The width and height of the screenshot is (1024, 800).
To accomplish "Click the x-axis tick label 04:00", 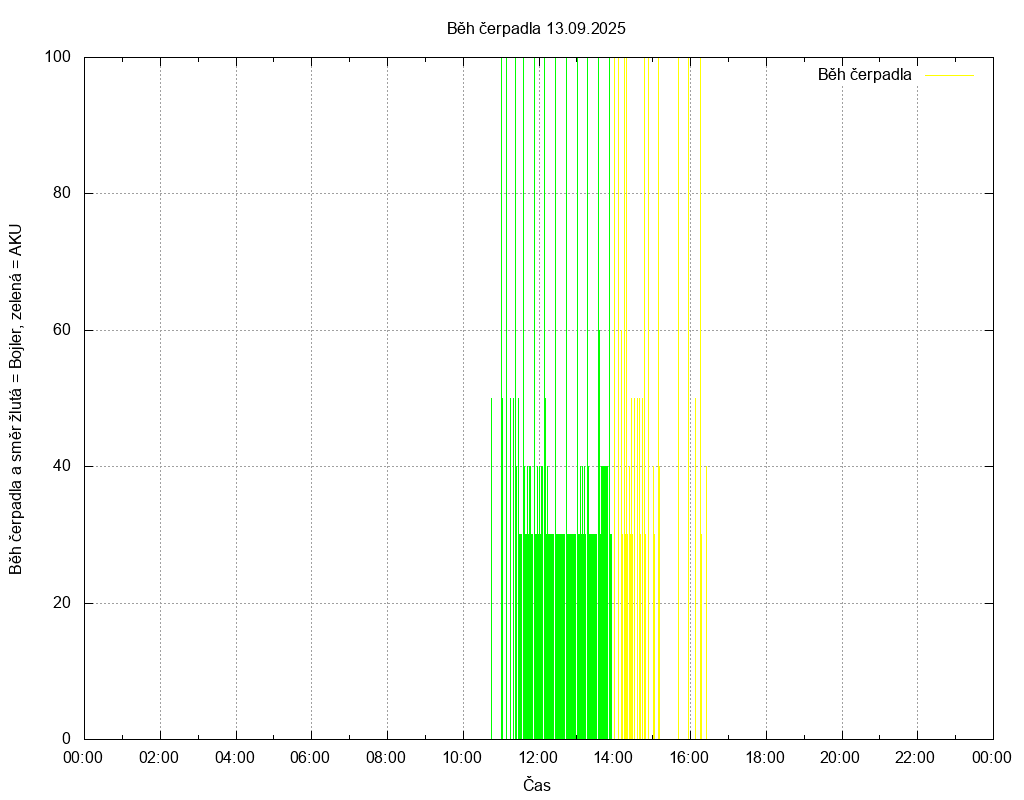I will click(234, 758).
